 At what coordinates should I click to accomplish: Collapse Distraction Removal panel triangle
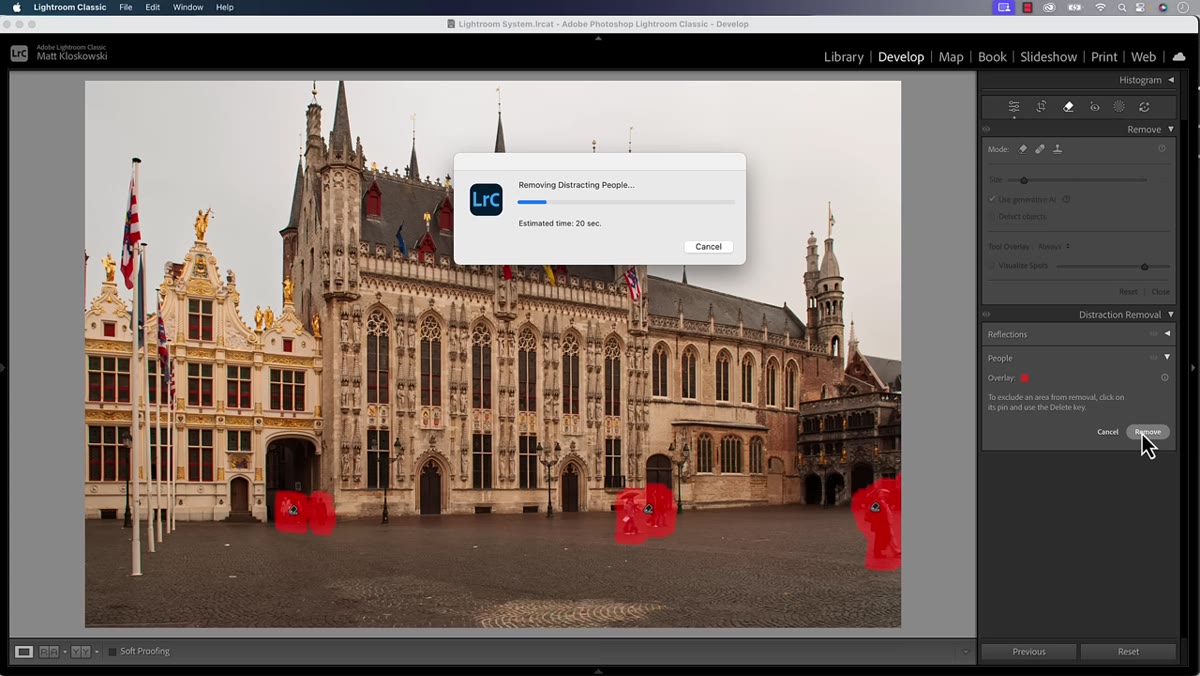(x=1170, y=314)
